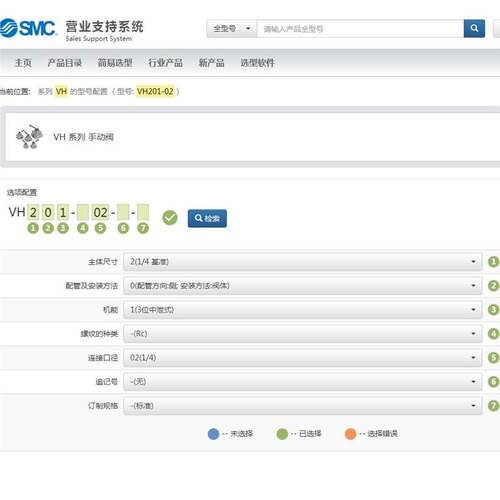Click circle 7 beside 订制规格 row
Screen dimensions: 500x500
pyautogui.click(x=494, y=406)
